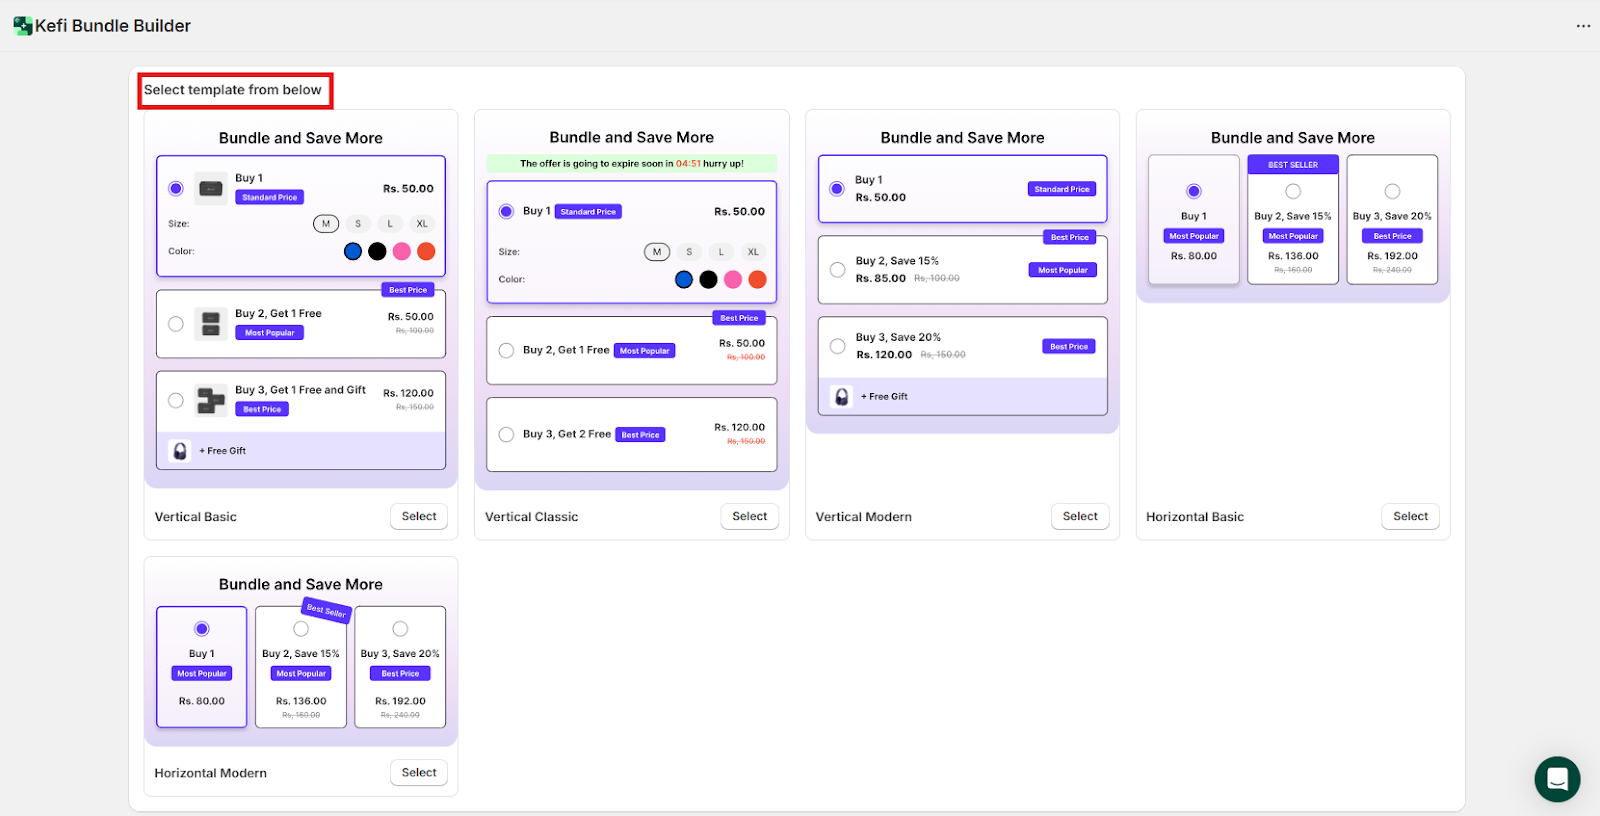Click the Free Gift headphone icon in Vertical Basic

(x=180, y=451)
